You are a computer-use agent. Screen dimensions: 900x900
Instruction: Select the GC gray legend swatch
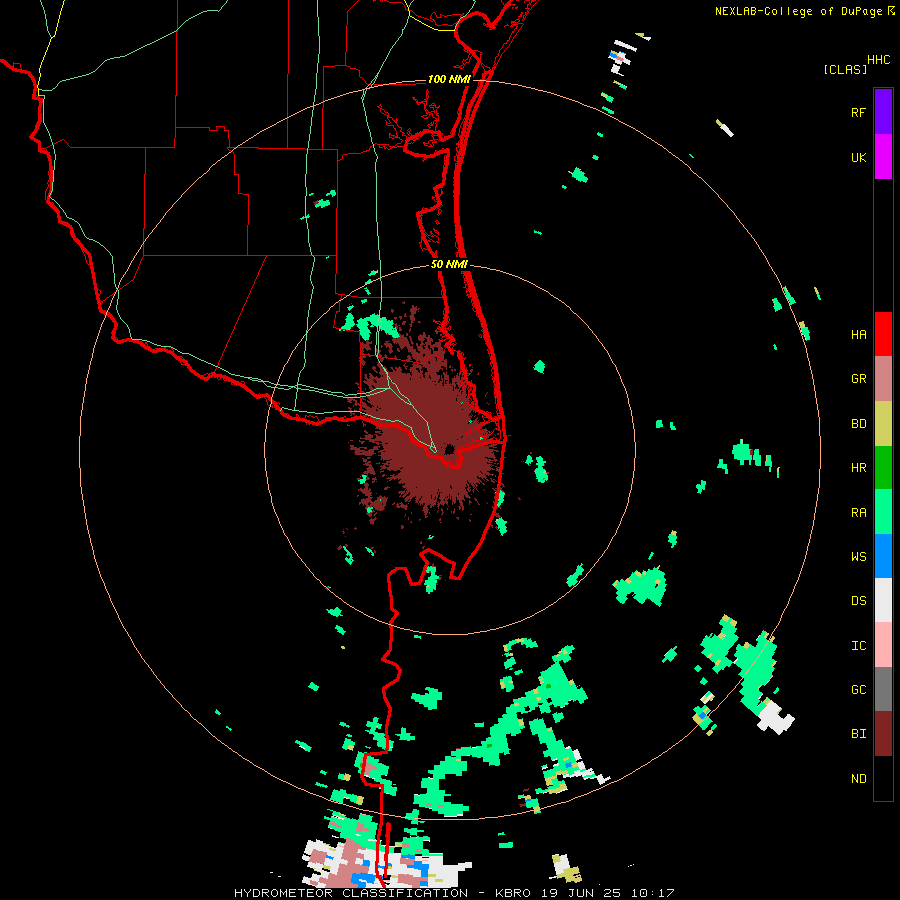883,689
